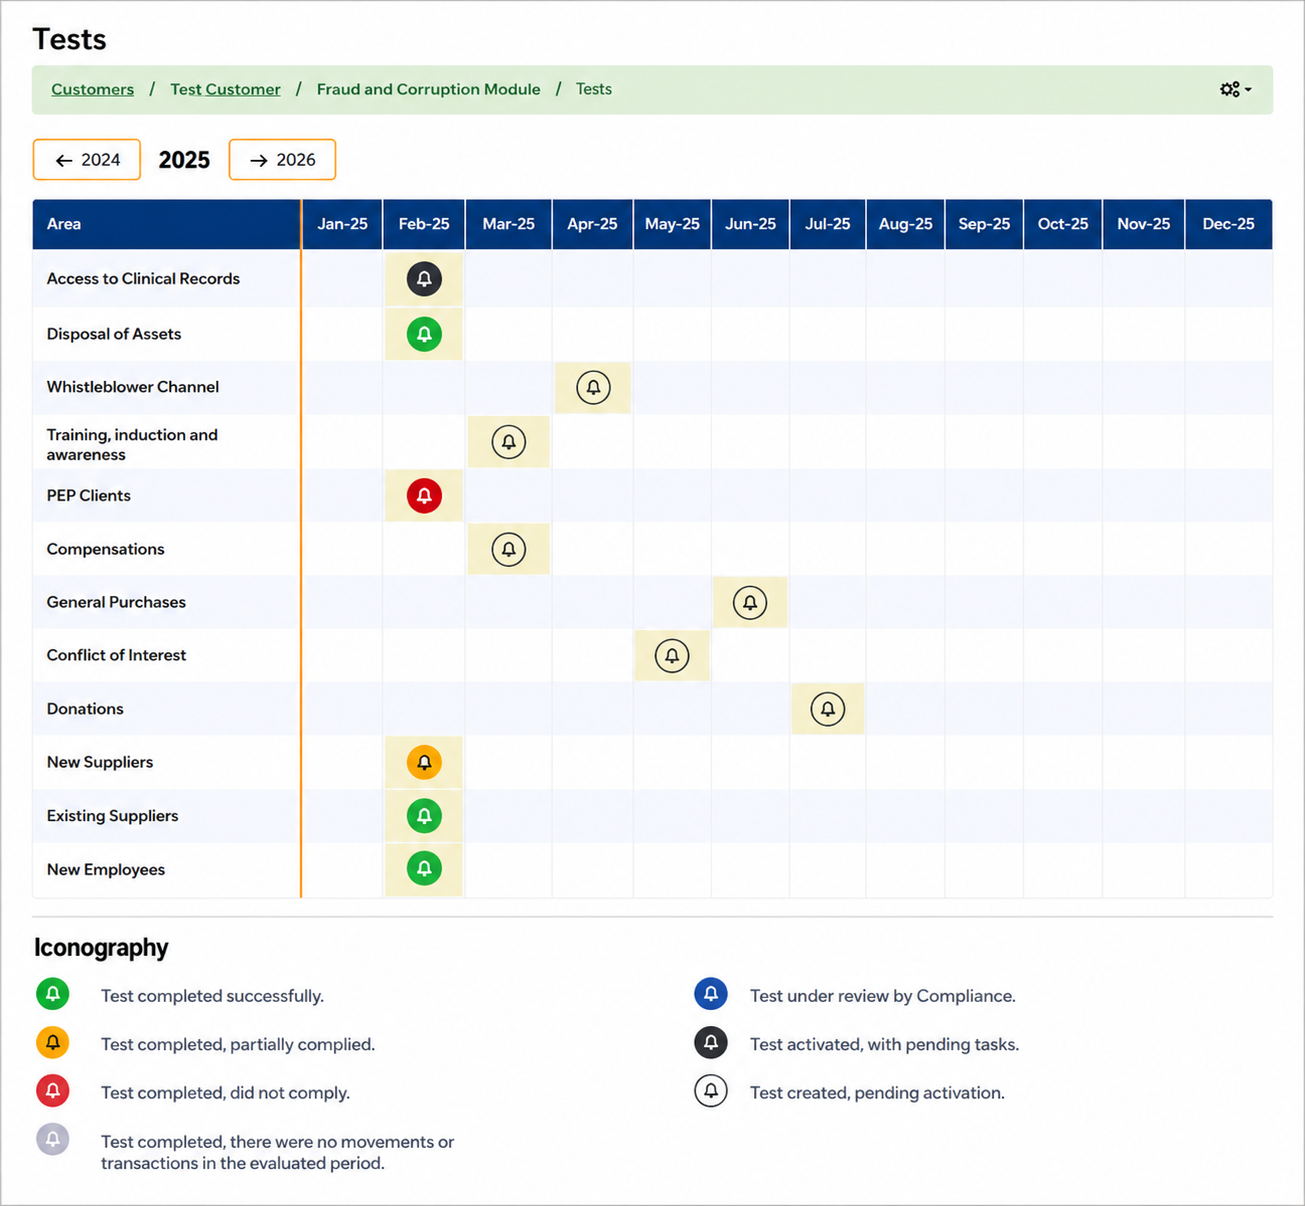The height and width of the screenshot is (1206, 1305).
Task: Open the Access to Clinical Records test bell
Action: point(424,279)
